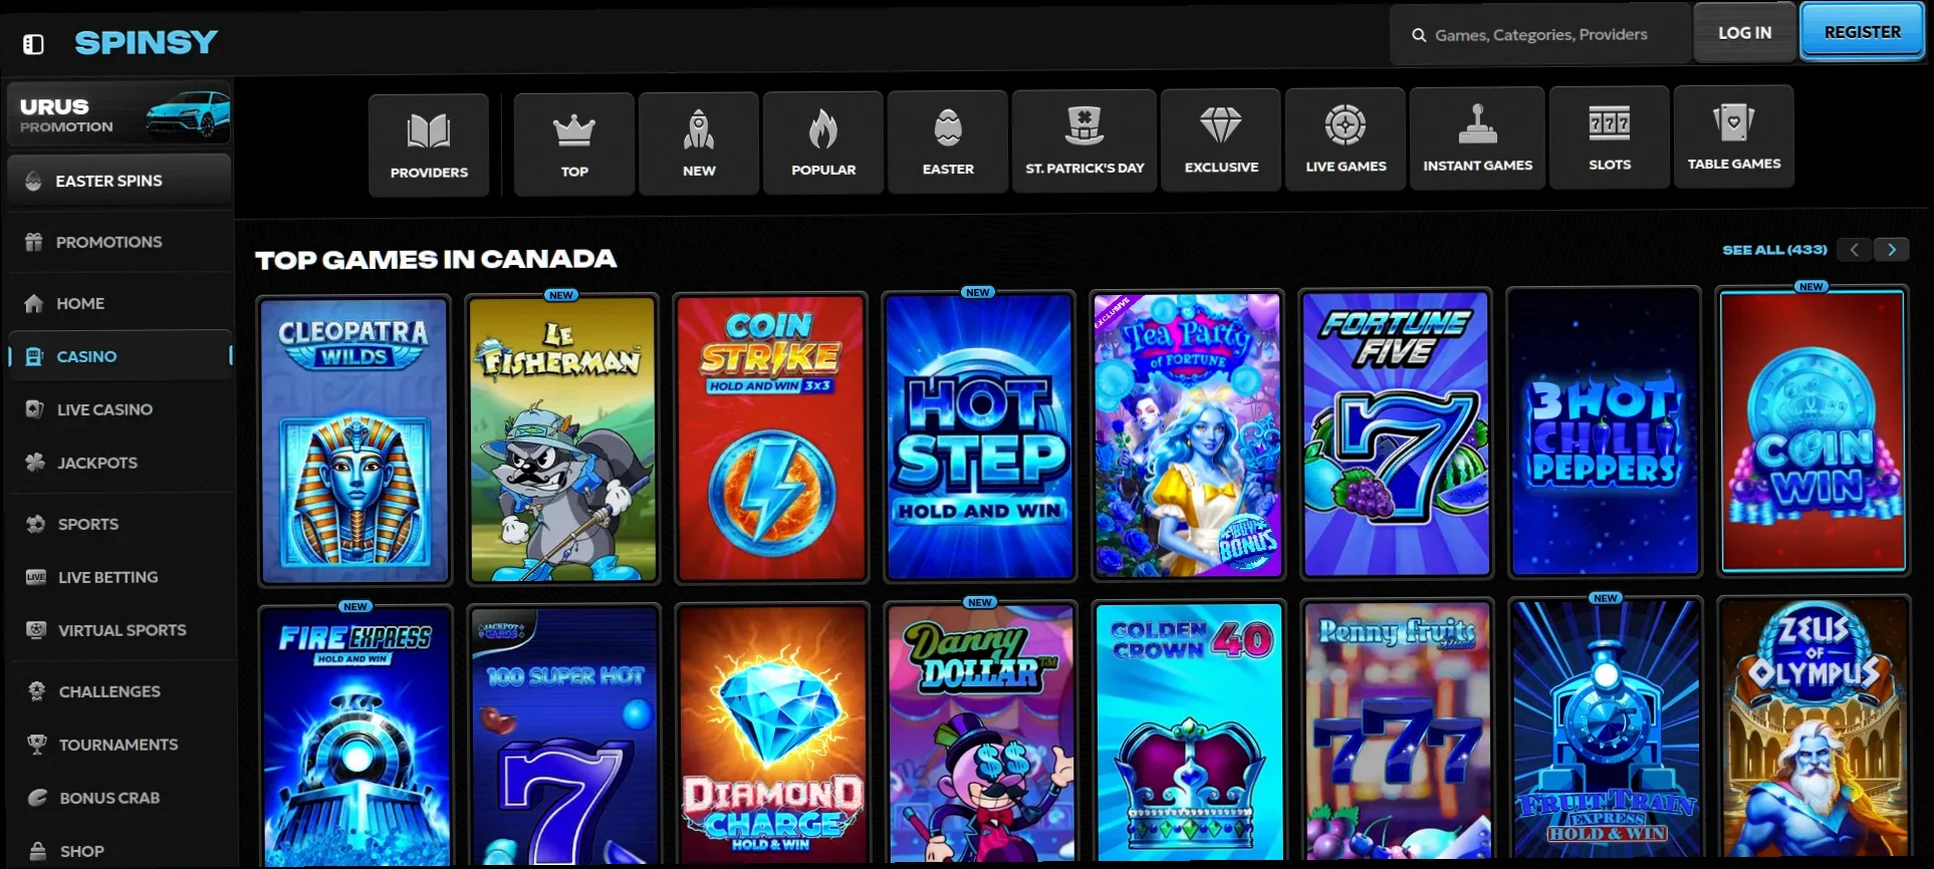Open the Diamond Charge Hold & Win game
The height and width of the screenshot is (869, 1934).
coord(772,734)
